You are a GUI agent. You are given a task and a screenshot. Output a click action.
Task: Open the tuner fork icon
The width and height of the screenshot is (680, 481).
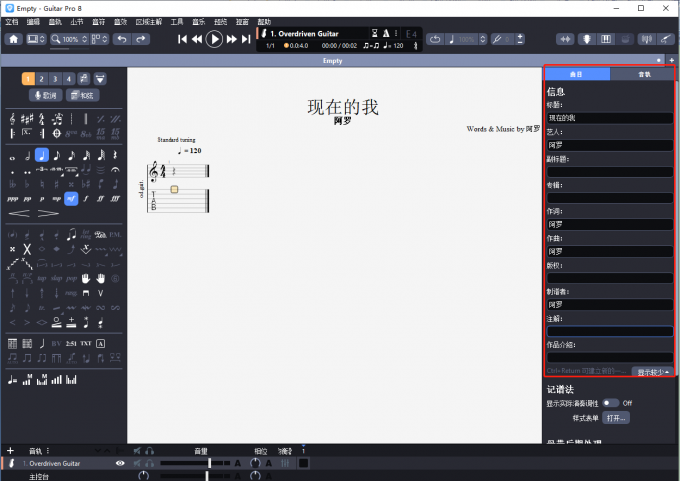coord(496,39)
